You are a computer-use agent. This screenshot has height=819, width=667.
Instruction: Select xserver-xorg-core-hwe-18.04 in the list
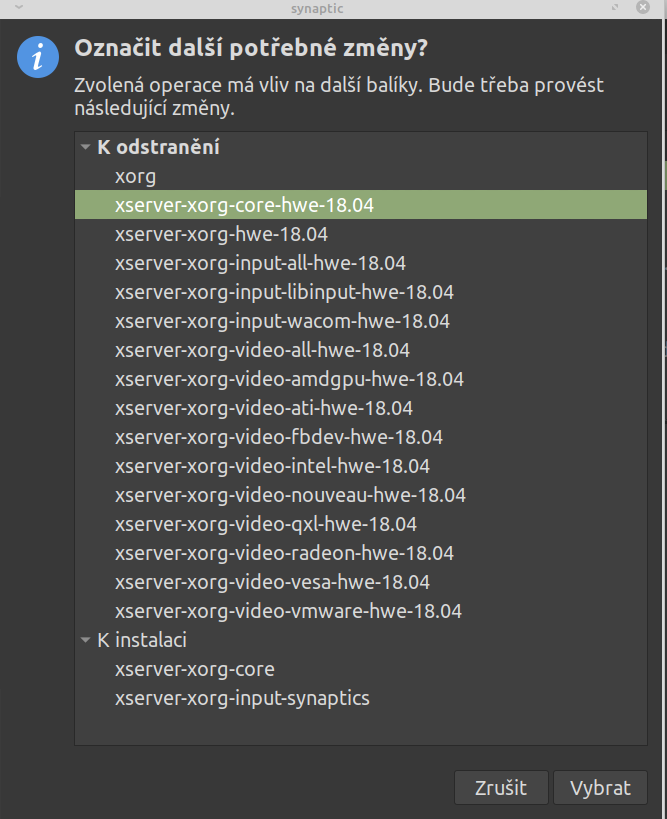point(244,205)
